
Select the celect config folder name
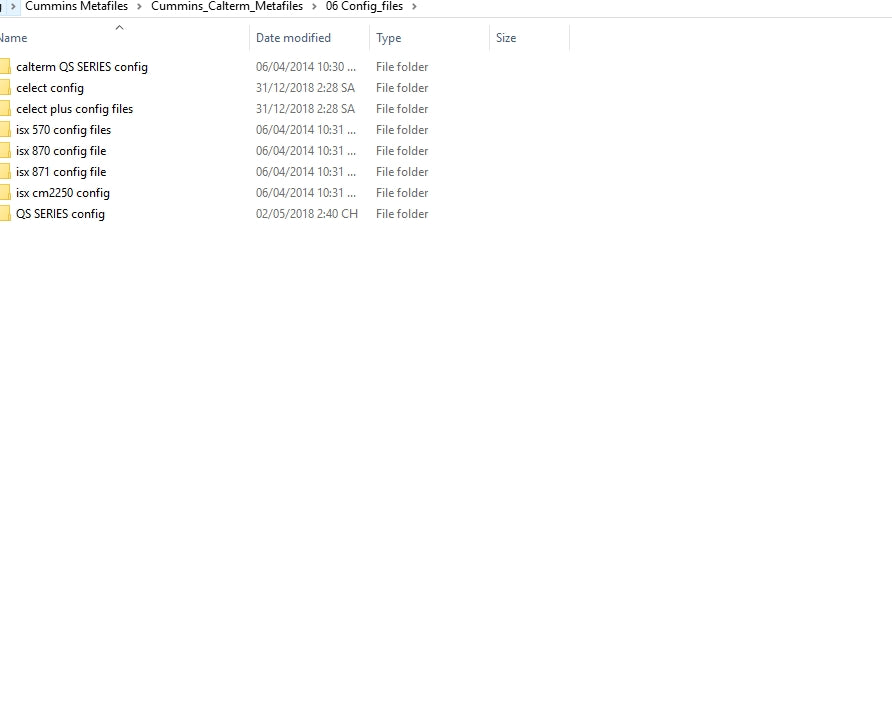point(49,87)
